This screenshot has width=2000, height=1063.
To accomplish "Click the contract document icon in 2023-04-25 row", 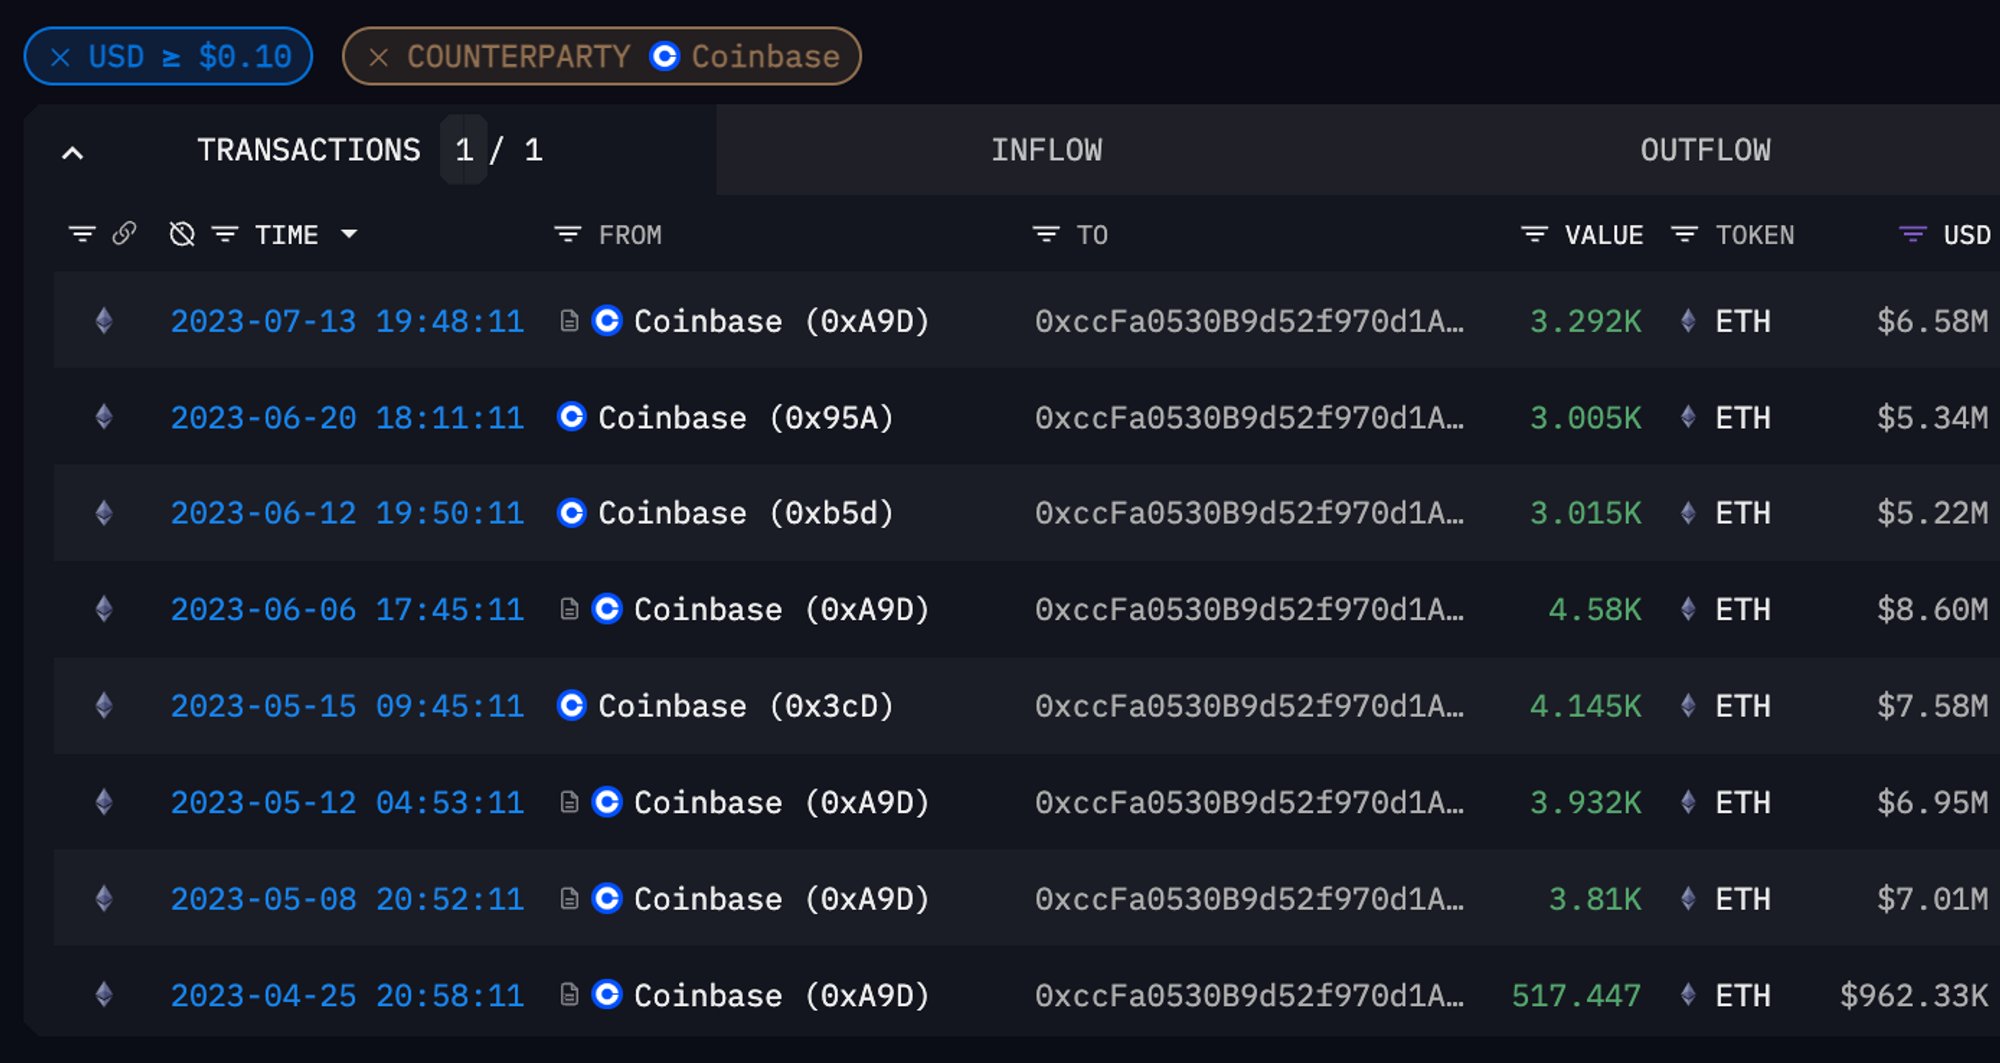I will [x=569, y=995].
